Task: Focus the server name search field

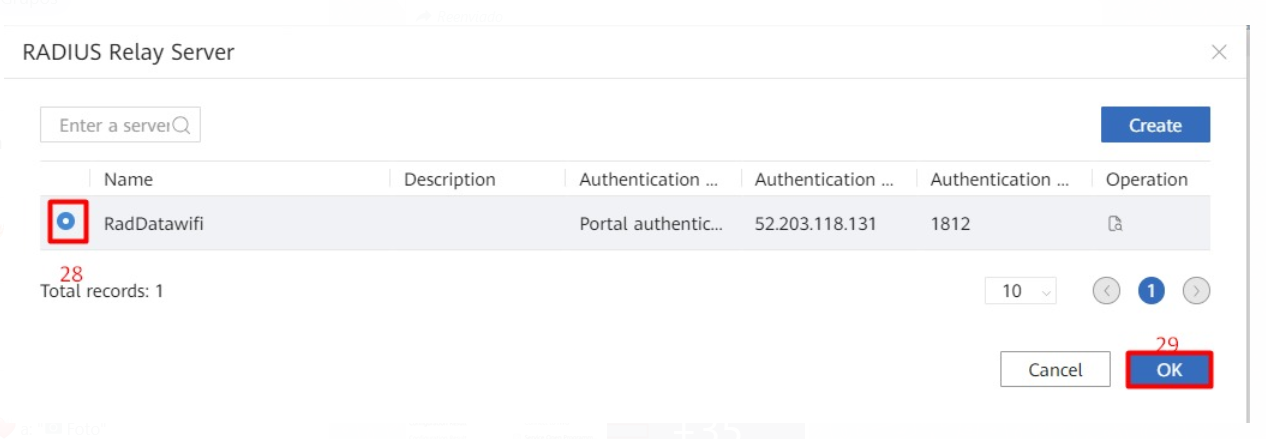Action: click(x=120, y=126)
